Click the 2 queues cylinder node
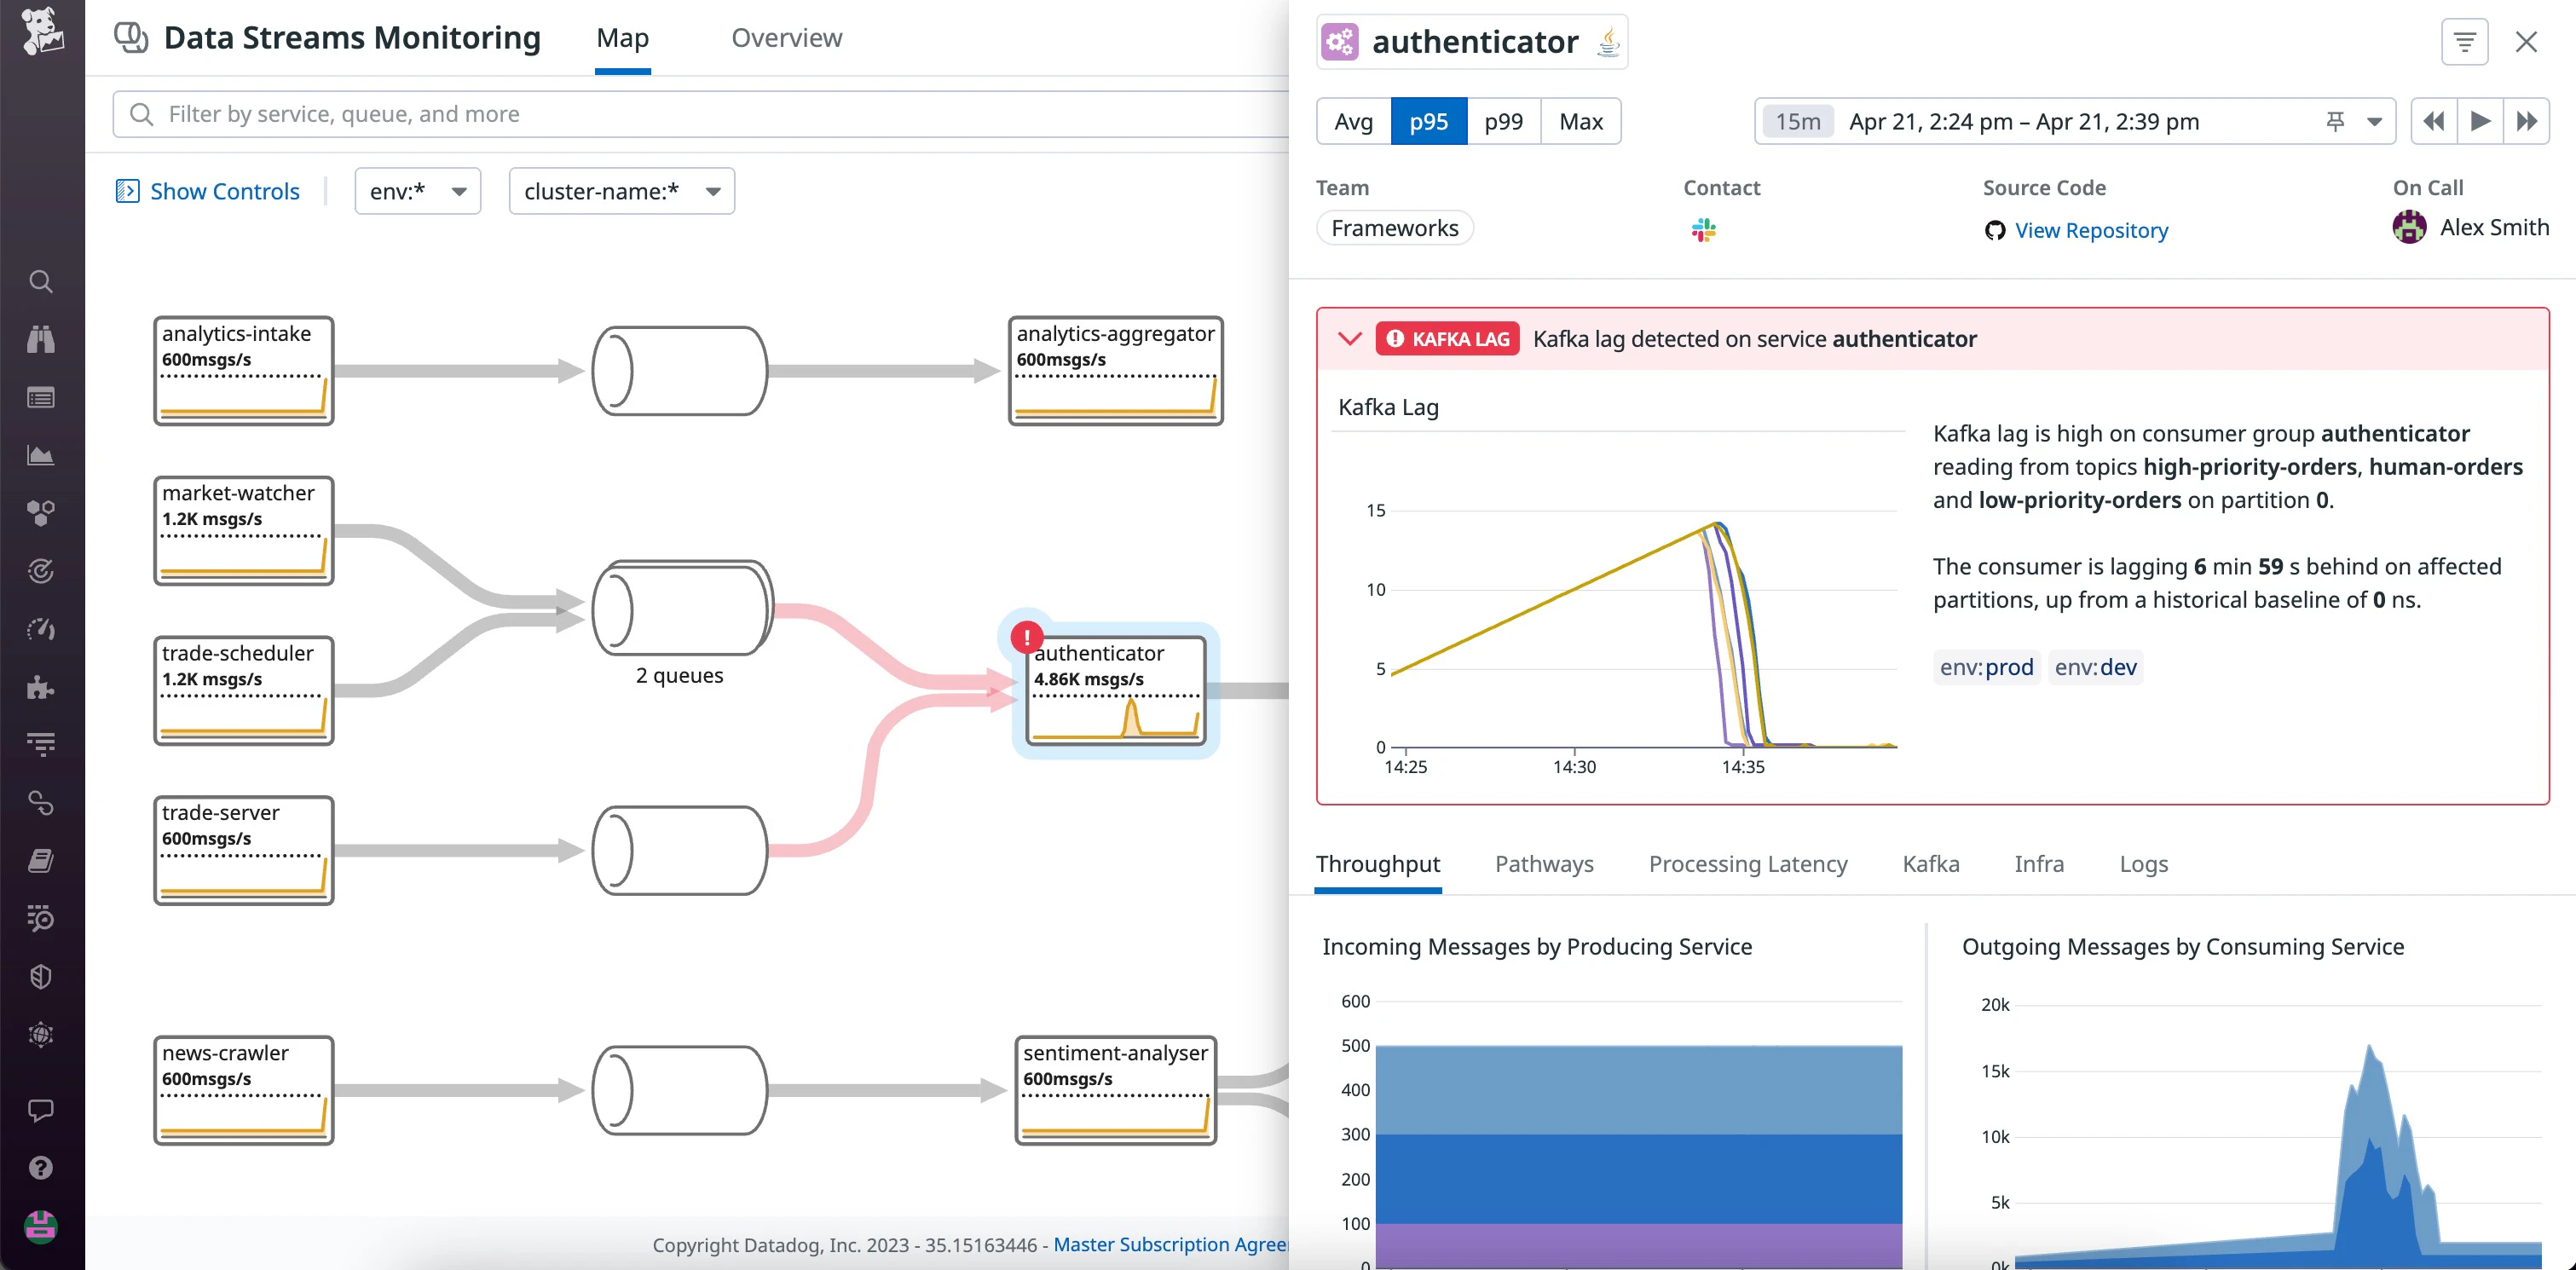Screen dimensions: 2576x1270 (682, 609)
